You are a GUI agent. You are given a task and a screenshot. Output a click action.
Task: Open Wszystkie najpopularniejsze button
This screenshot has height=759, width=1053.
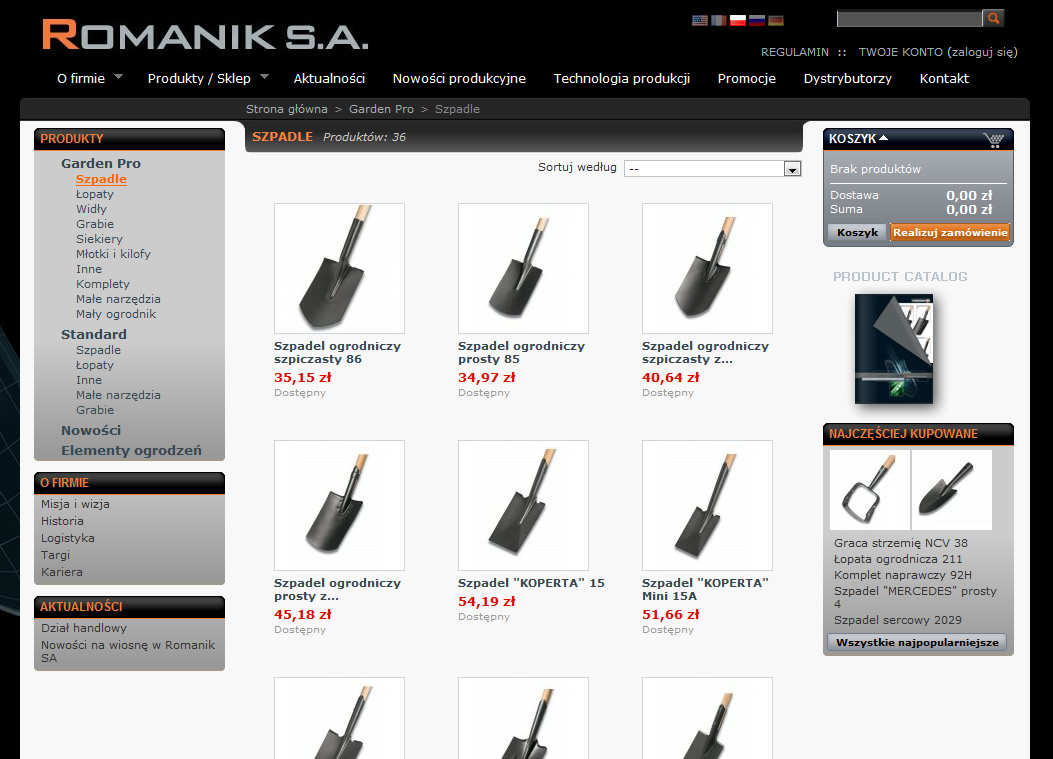[x=917, y=642]
